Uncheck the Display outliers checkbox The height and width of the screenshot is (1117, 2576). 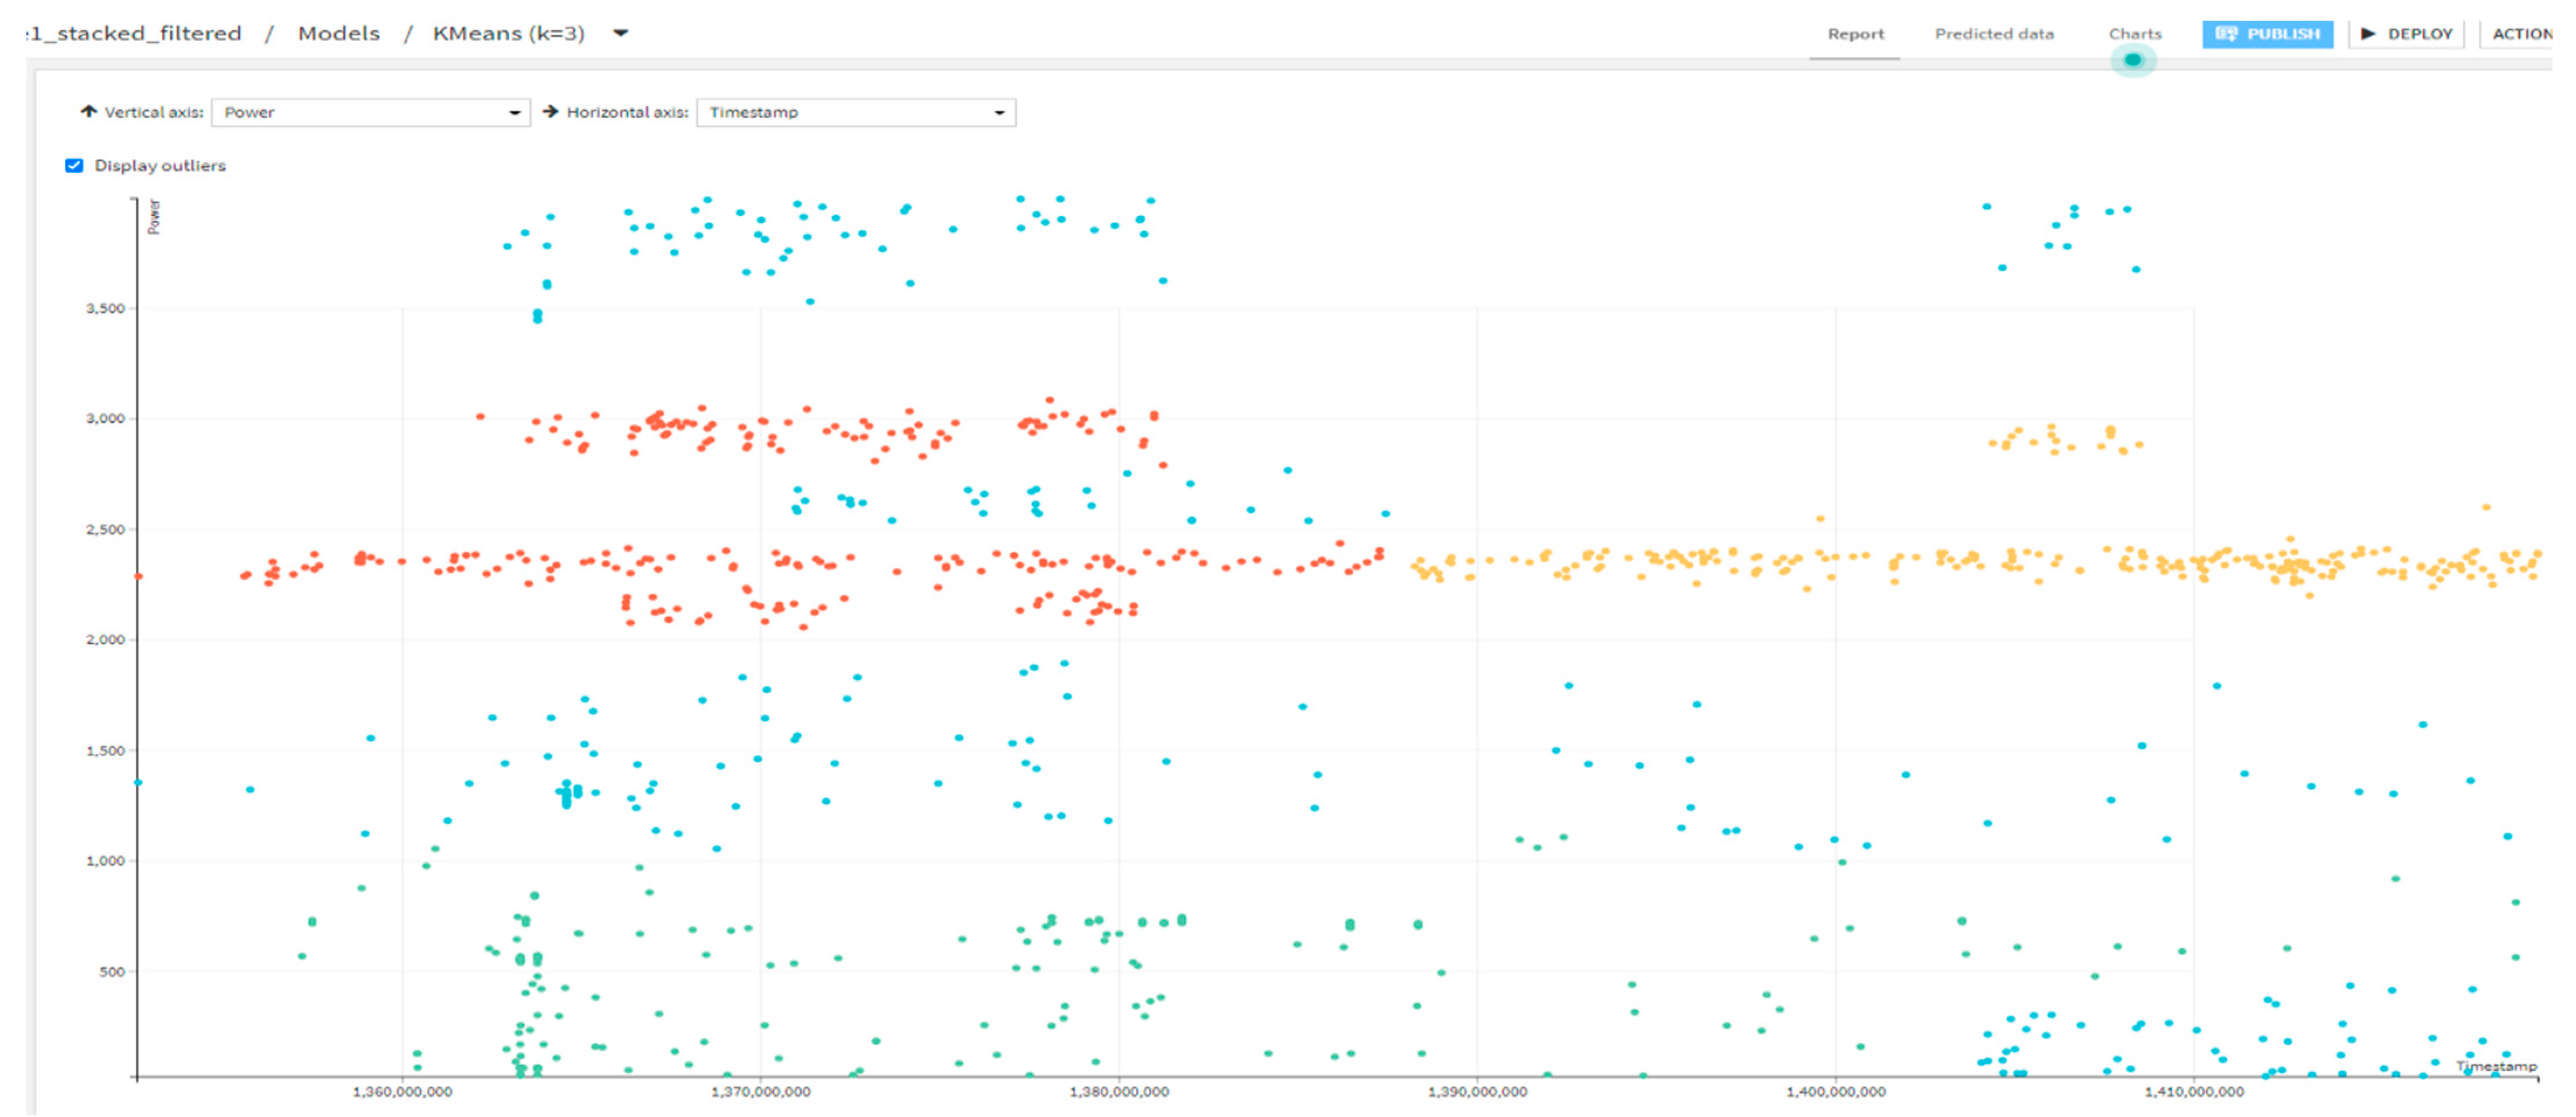point(74,166)
